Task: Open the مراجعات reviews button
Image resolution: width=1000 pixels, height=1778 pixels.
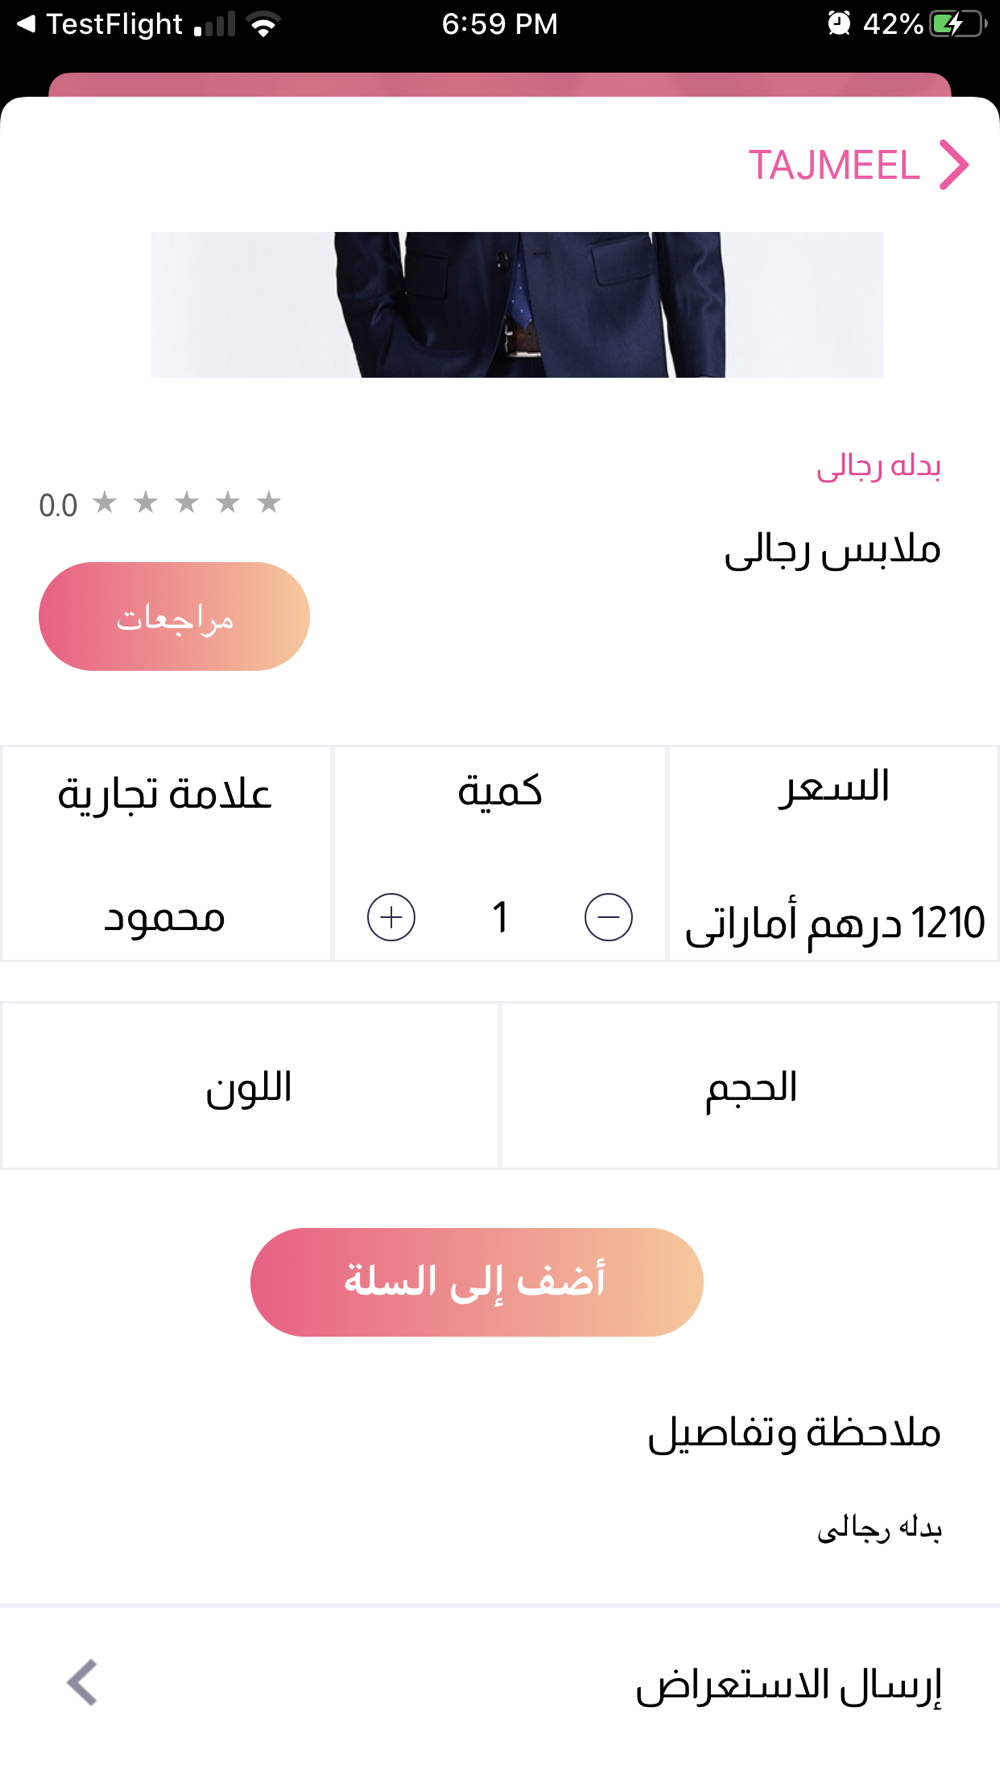Action: 174,616
